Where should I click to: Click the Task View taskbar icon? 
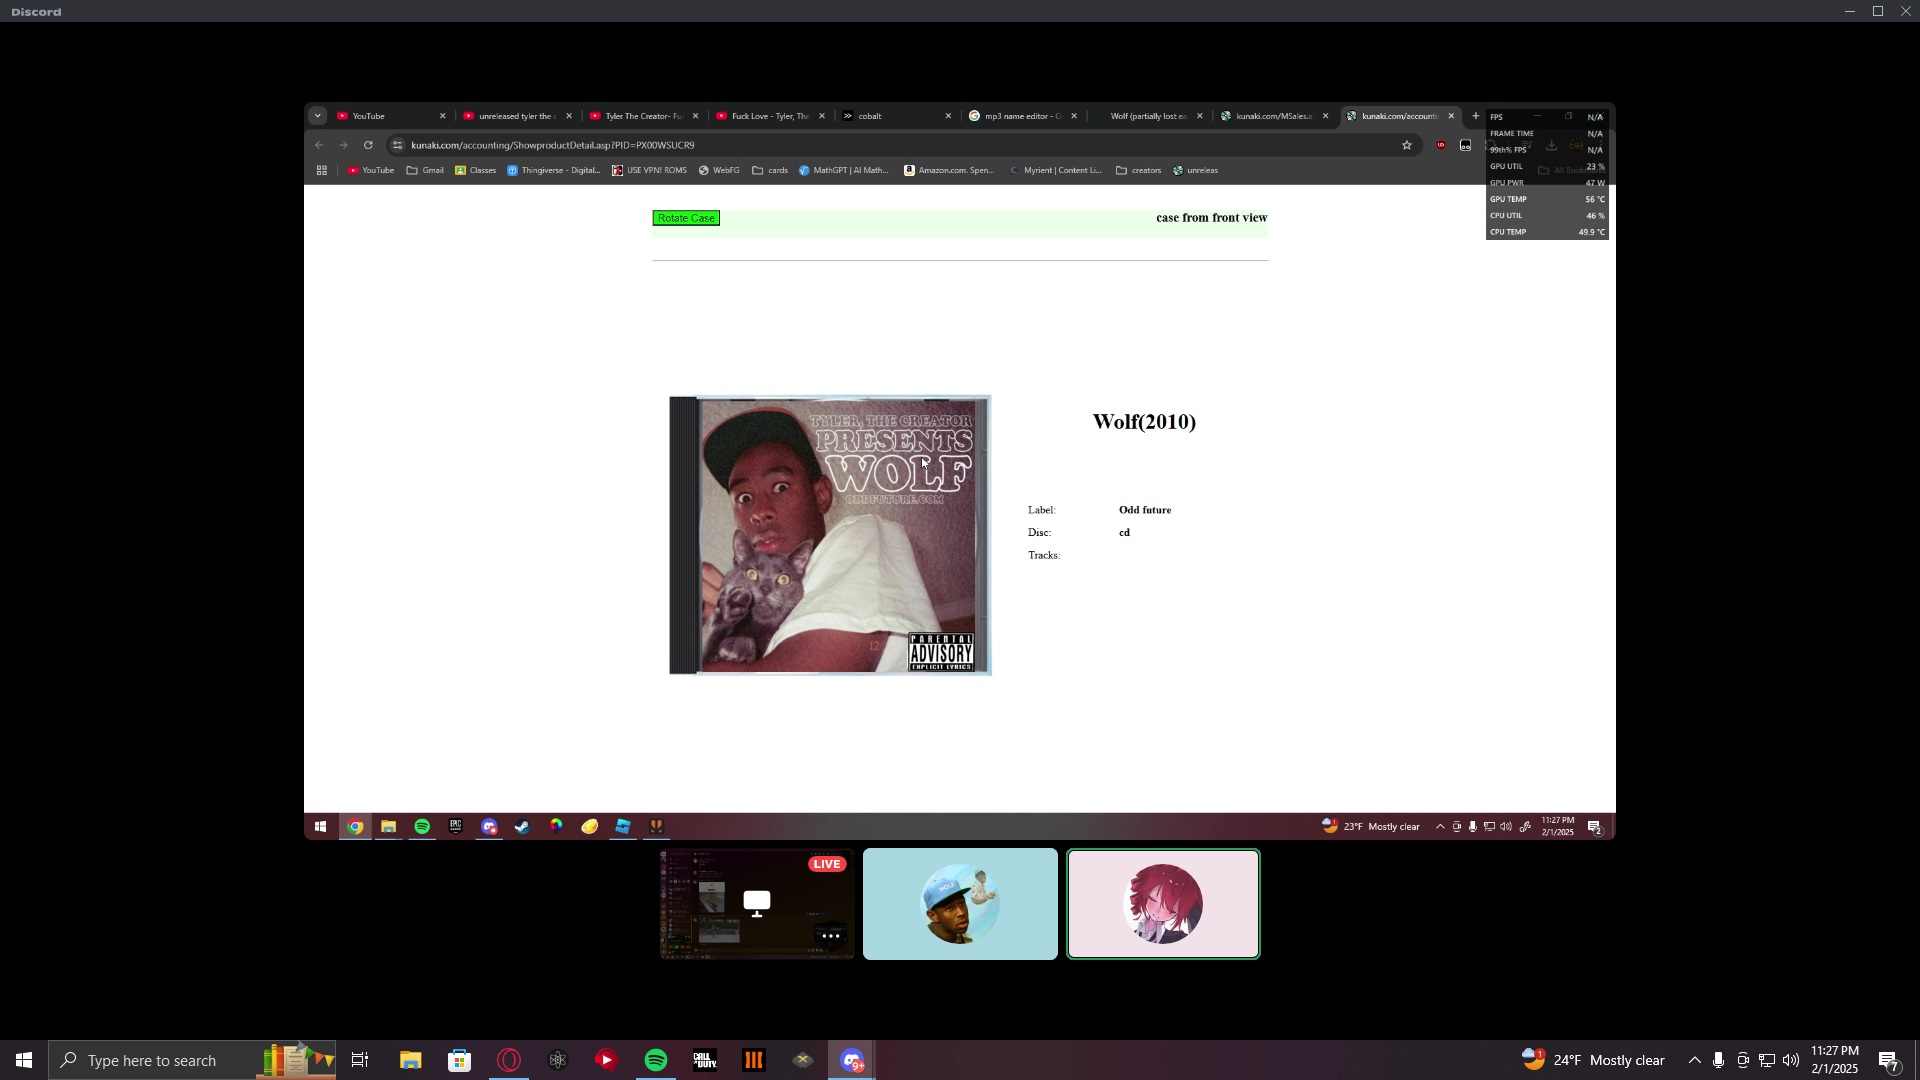[360, 1060]
